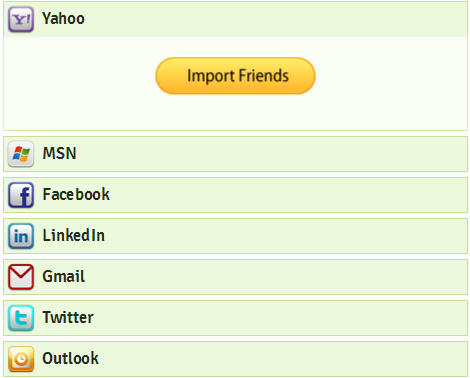Click the Facebook logo icon
The height and width of the screenshot is (378, 470).
[x=21, y=195]
